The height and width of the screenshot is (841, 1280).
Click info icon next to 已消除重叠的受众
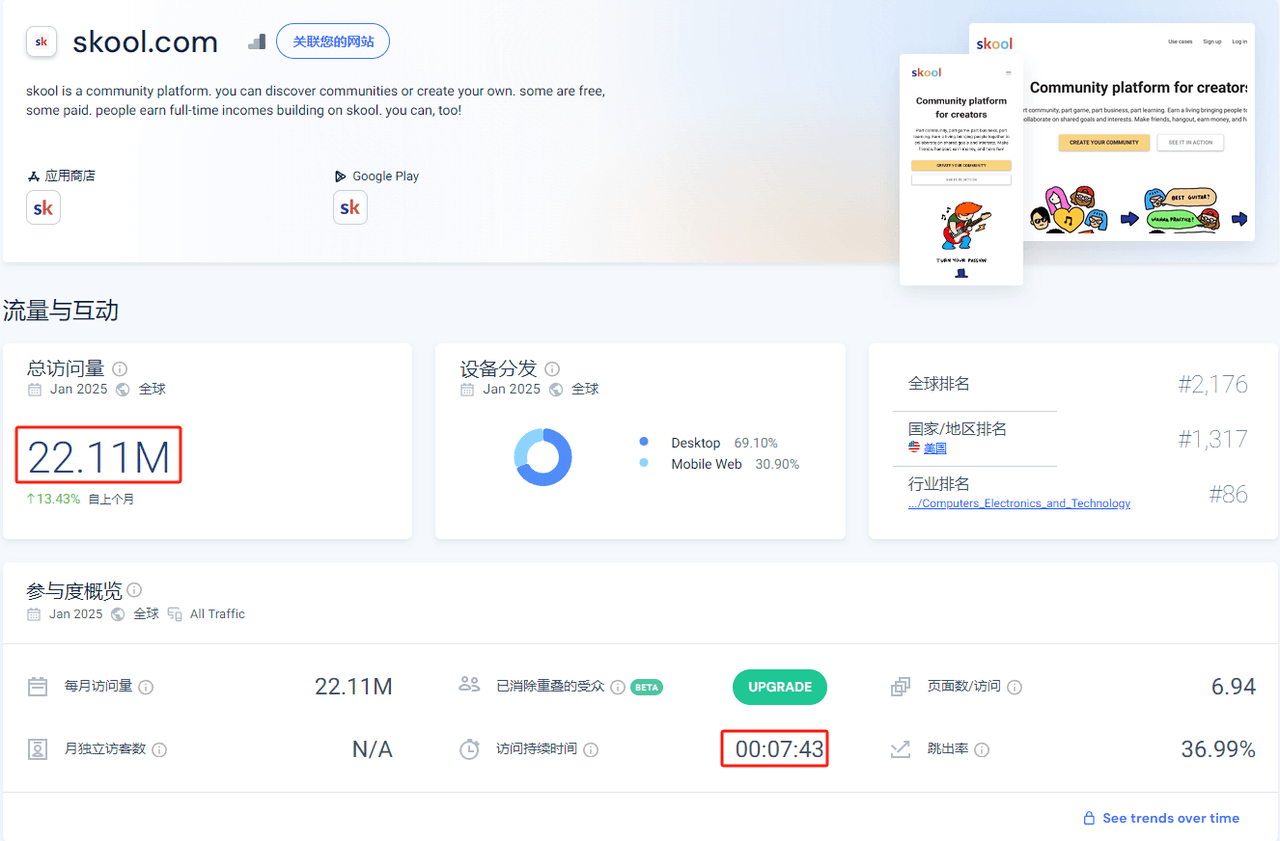pos(617,687)
